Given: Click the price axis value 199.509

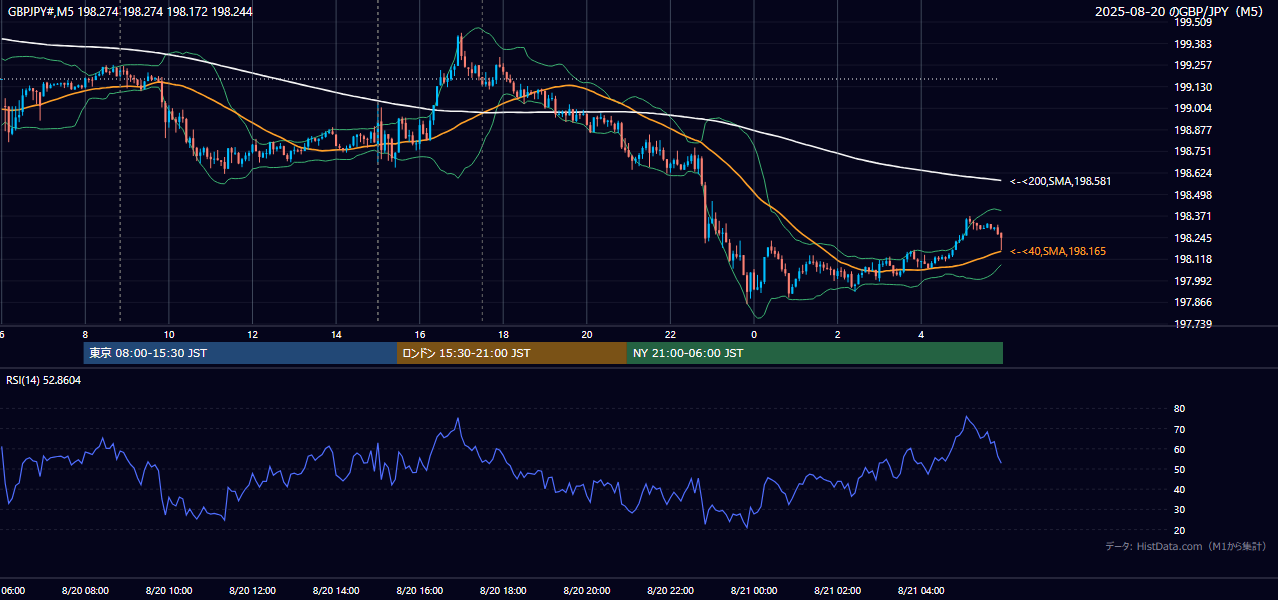Looking at the screenshot, I should coord(1193,22).
